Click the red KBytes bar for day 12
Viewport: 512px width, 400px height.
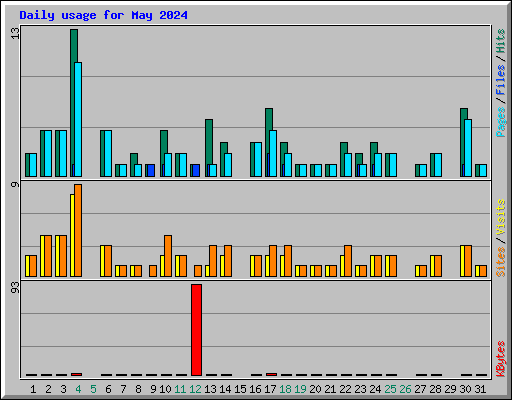pos(196,330)
